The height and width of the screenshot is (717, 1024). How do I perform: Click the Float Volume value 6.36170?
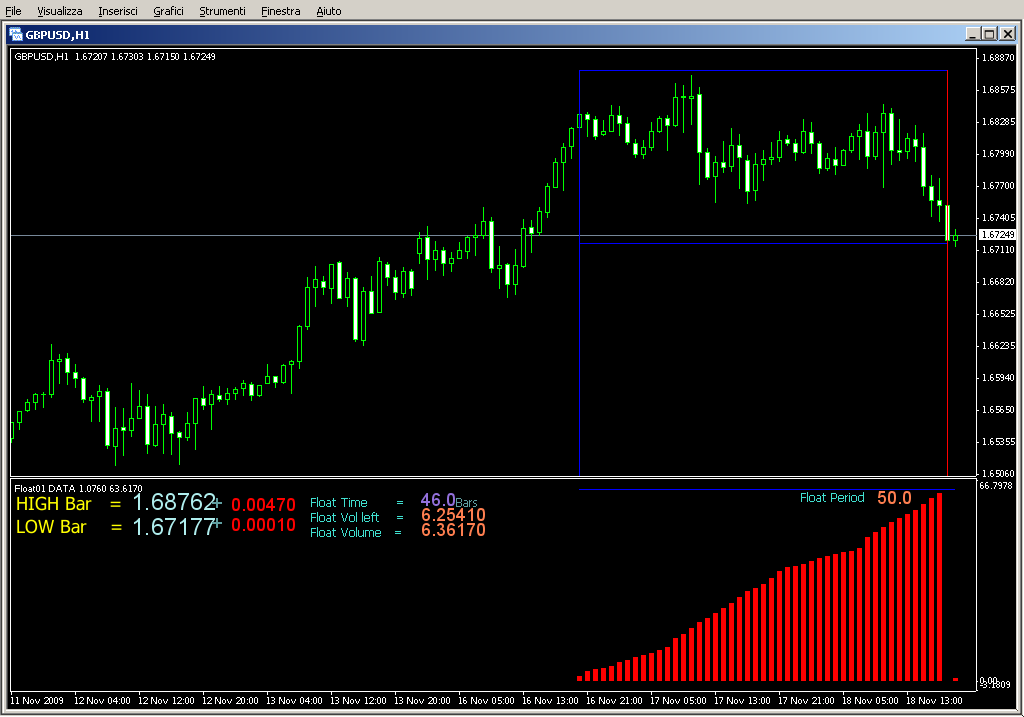pyautogui.click(x=453, y=530)
